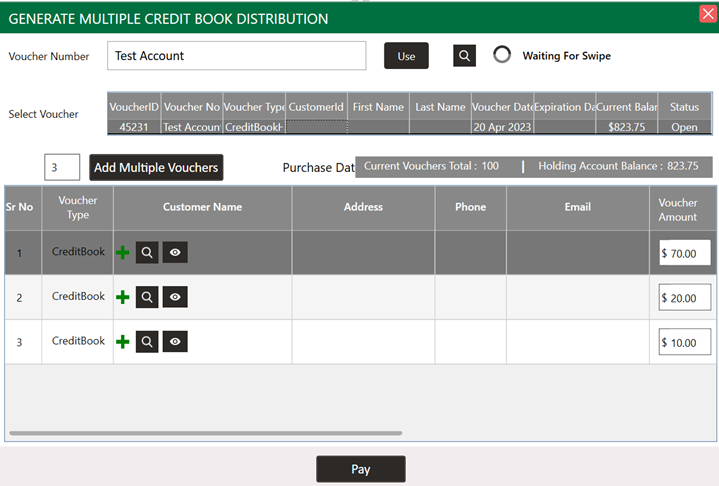Click the voucher count field showing 3
Image resolution: width=719 pixels, height=486 pixels.
pyautogui.click(x=62, y=167)
